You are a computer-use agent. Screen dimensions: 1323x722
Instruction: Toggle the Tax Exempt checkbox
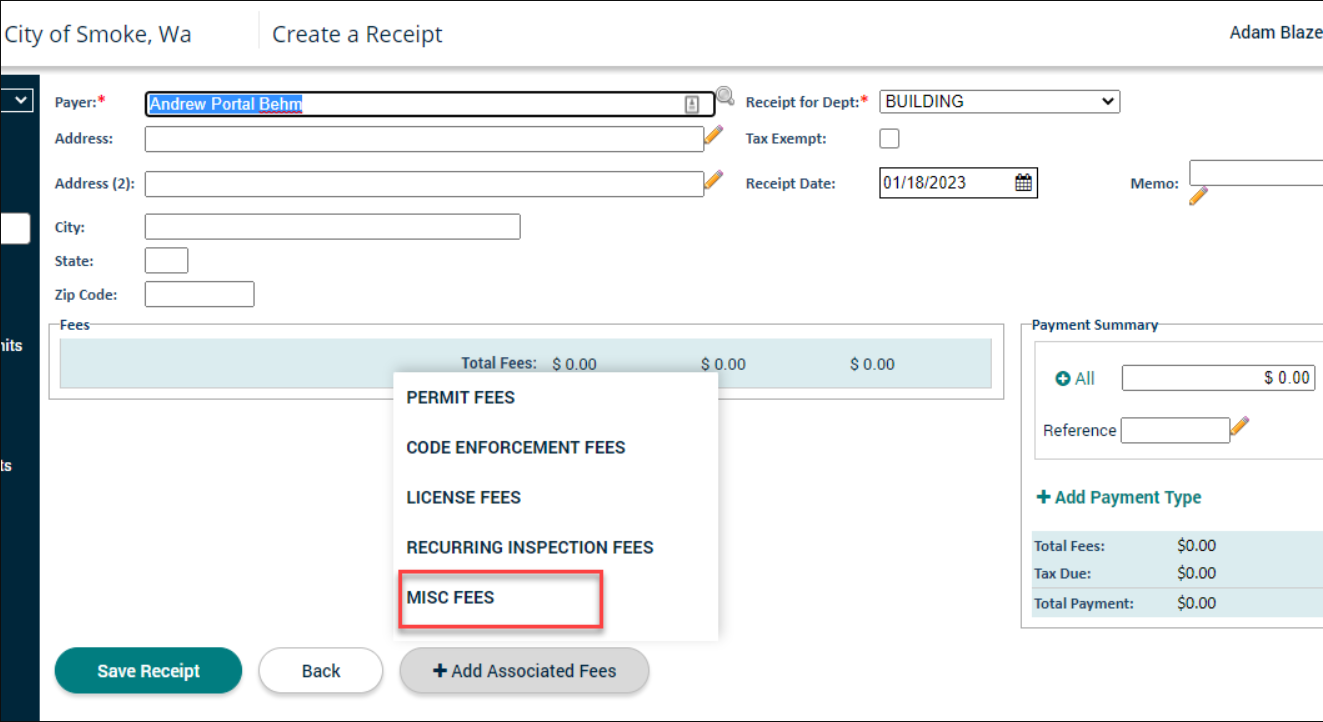click(x=889, y=139)
